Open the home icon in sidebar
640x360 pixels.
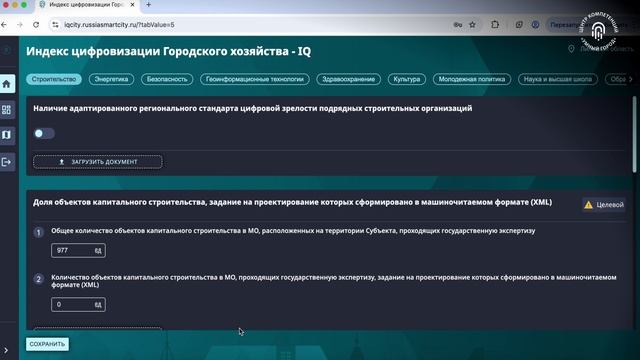point(7,84)
